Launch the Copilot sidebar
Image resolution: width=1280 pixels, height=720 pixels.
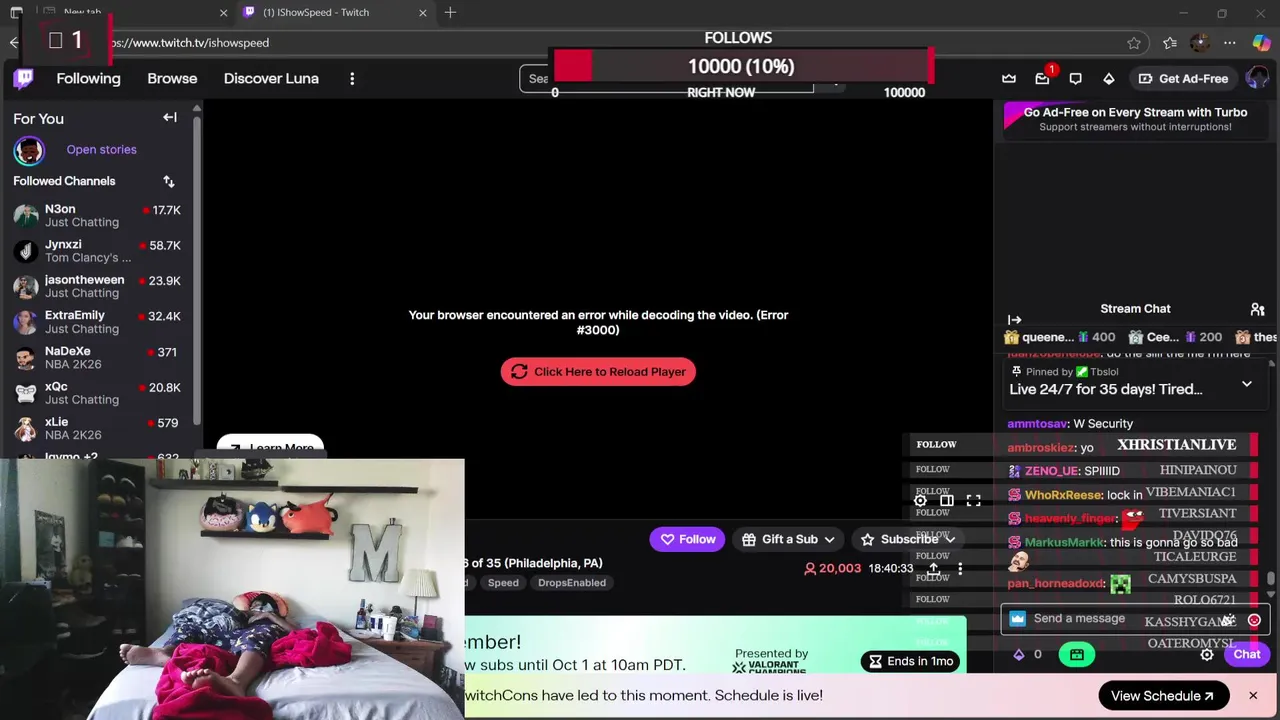point(1262,43)
